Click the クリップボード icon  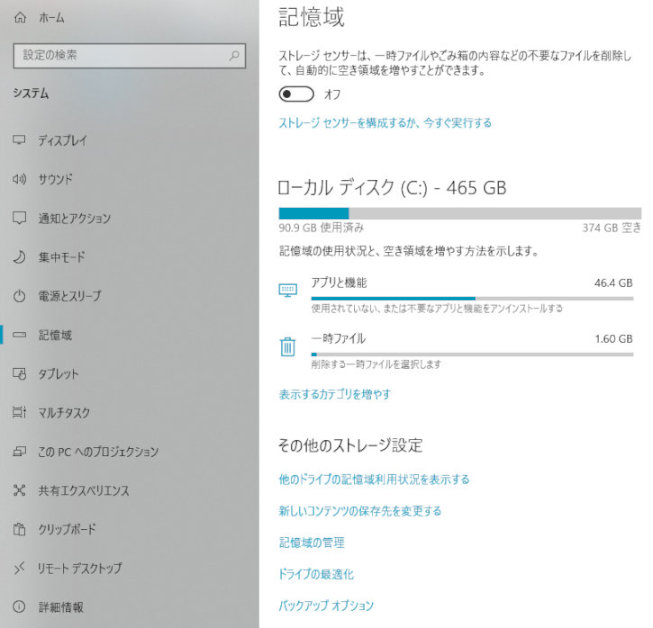19,529
